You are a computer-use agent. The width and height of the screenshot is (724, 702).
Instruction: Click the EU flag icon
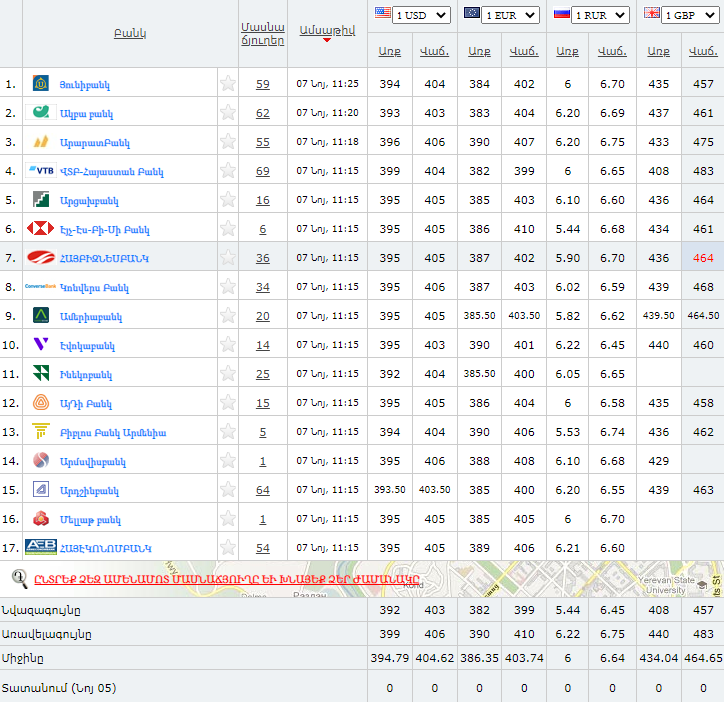472,12
